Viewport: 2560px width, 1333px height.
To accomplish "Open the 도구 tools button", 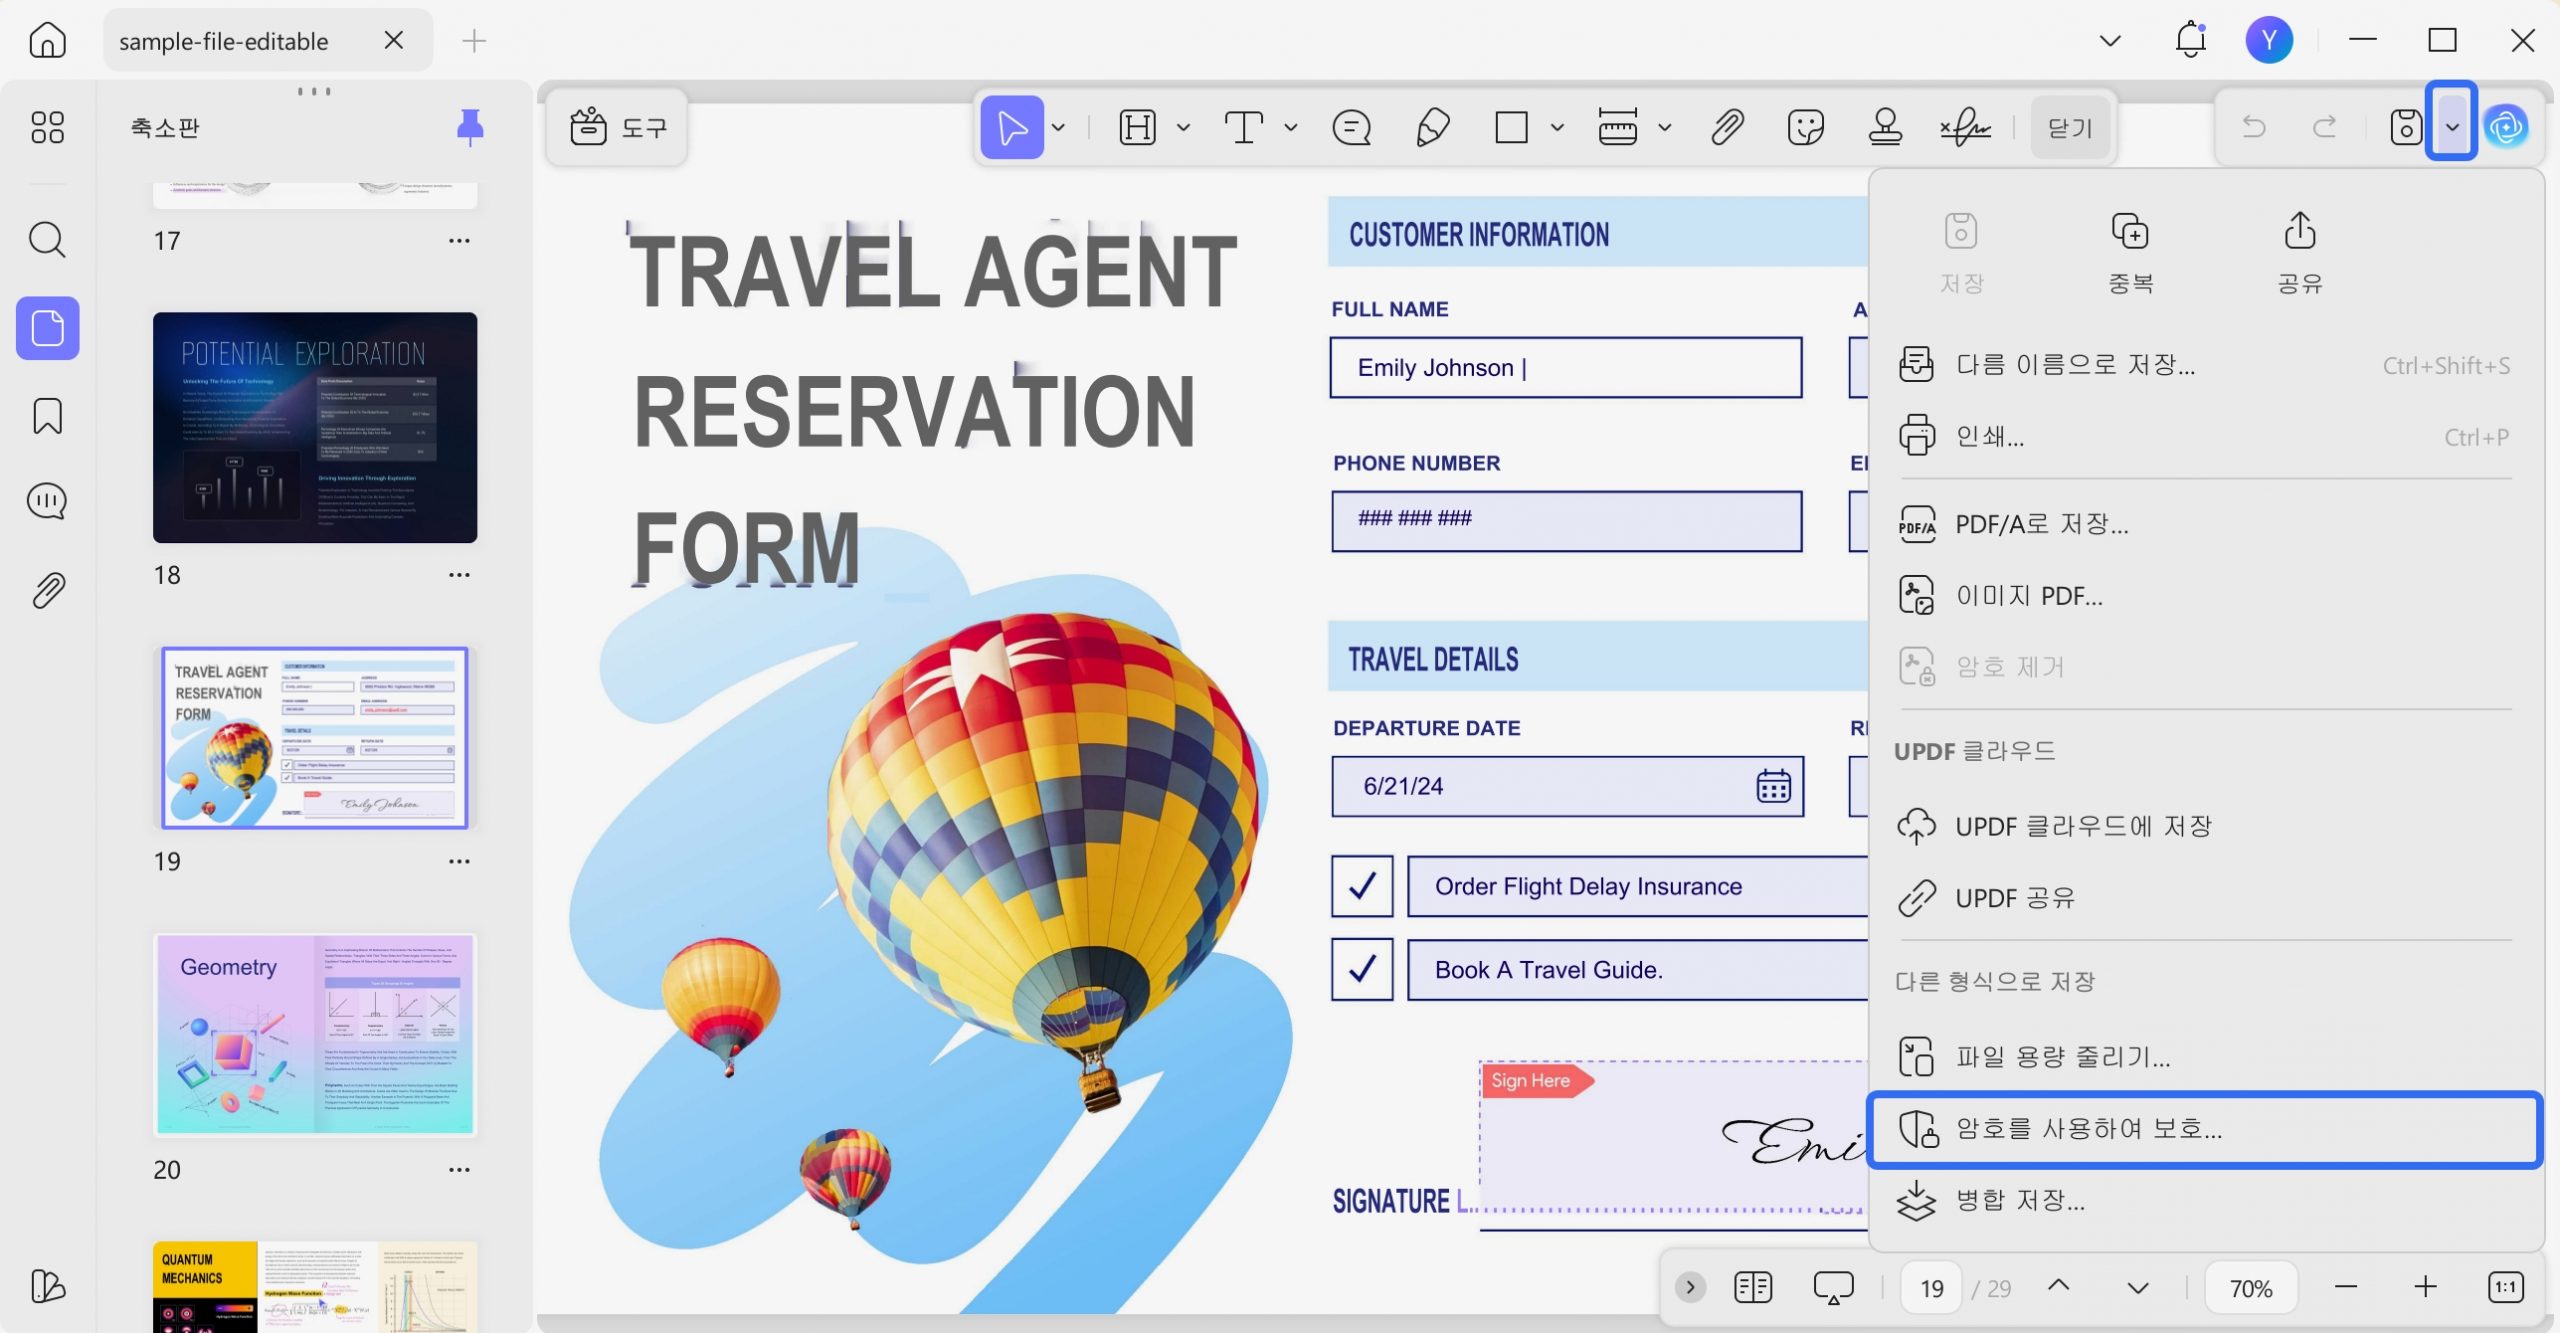I will pos(617,128).
